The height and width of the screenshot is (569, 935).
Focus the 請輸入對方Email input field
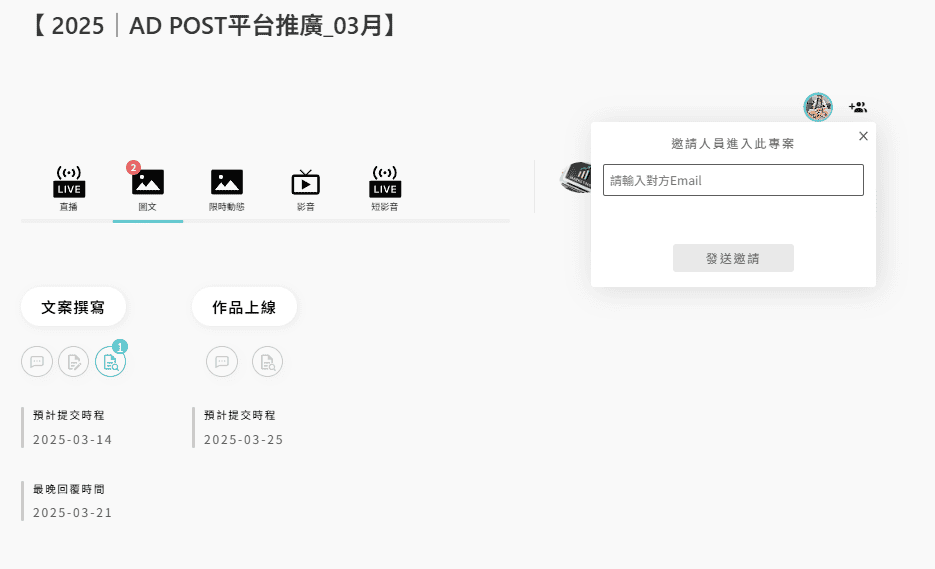coord(733,180)
